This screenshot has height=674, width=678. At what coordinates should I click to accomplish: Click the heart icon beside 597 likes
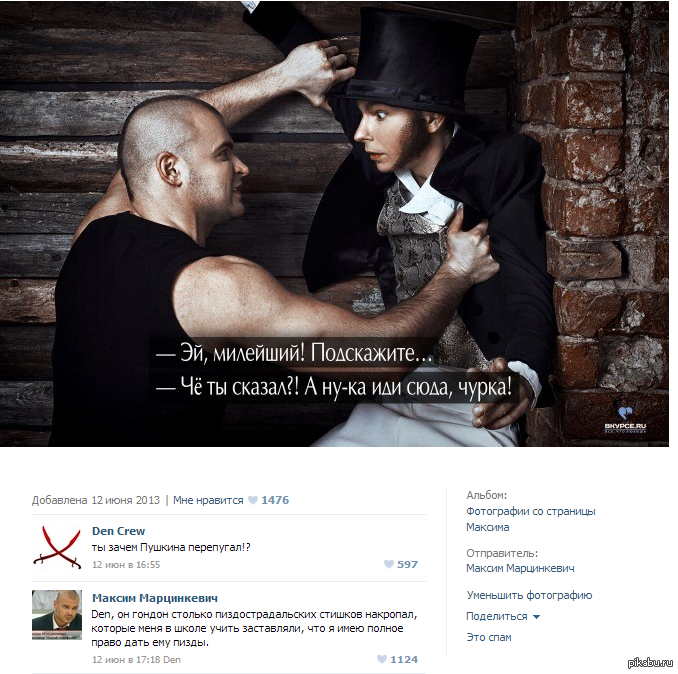[x=389, y=564]
